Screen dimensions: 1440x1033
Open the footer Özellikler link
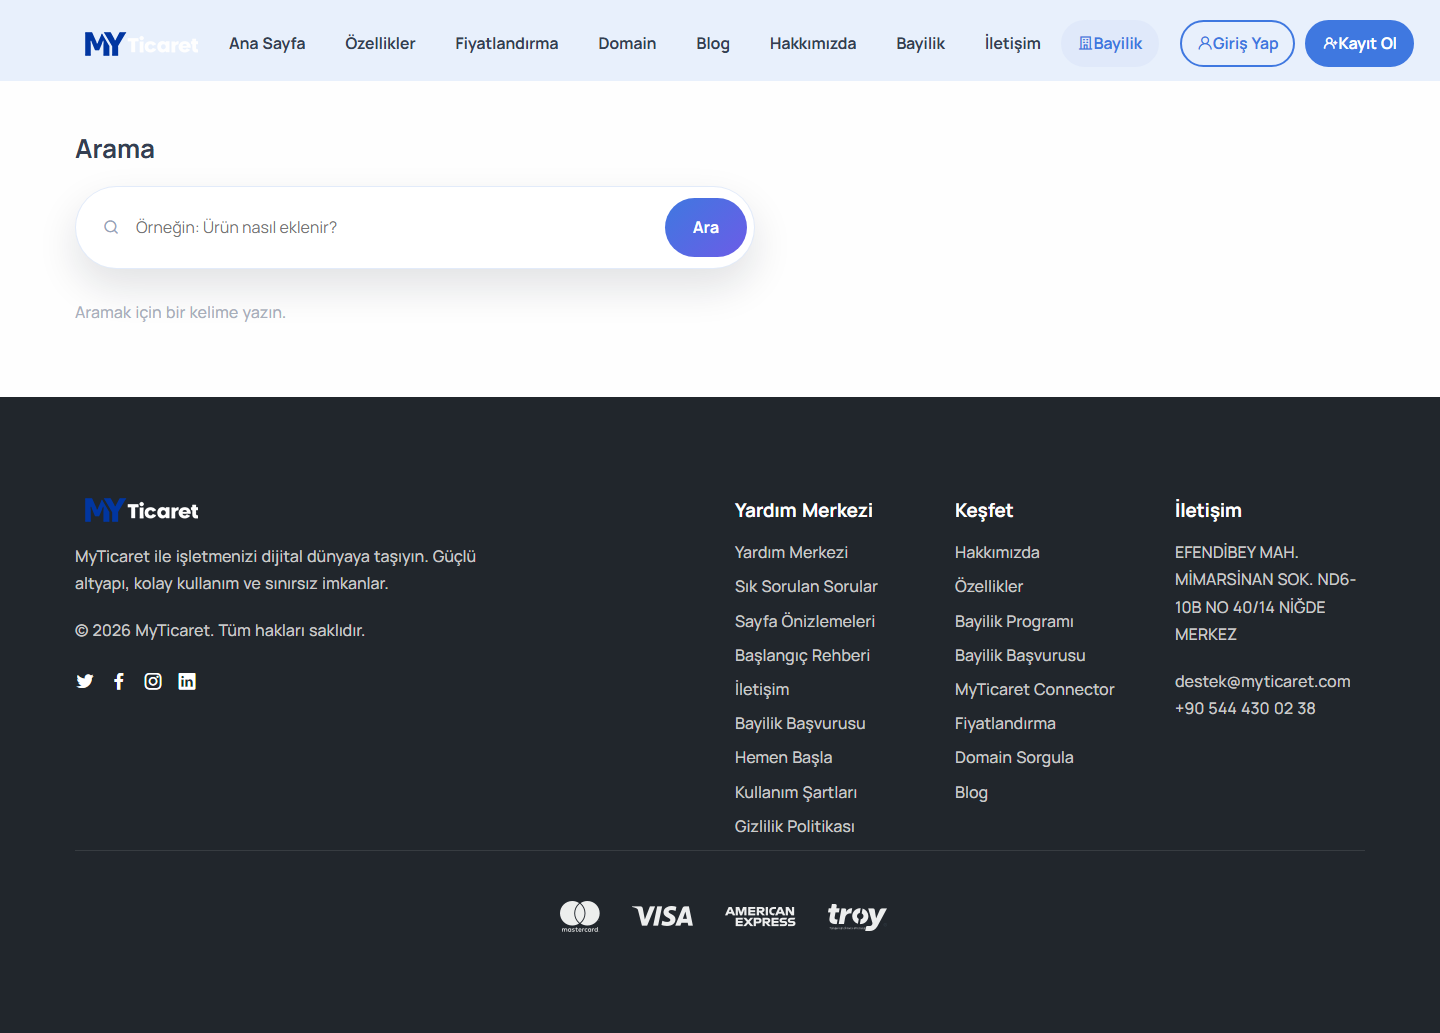coord(989,586)
